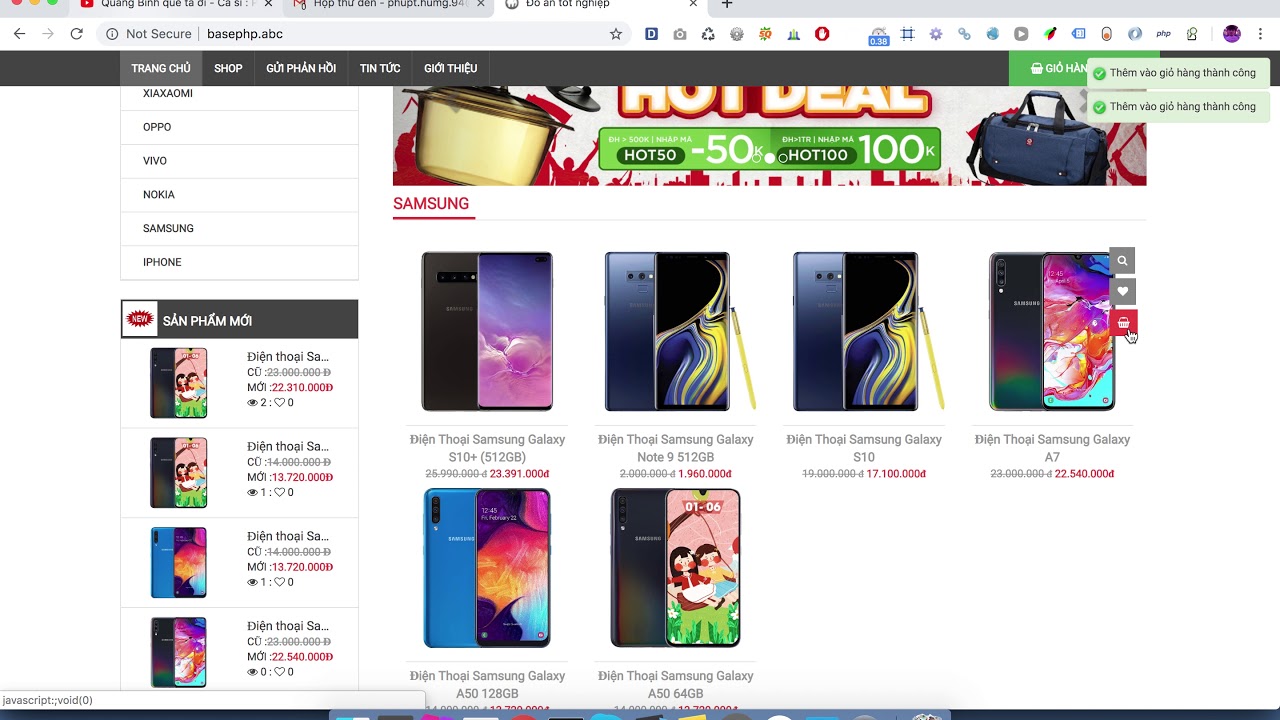Close the Gmail Hộp thư đến tab

[481, 5]
